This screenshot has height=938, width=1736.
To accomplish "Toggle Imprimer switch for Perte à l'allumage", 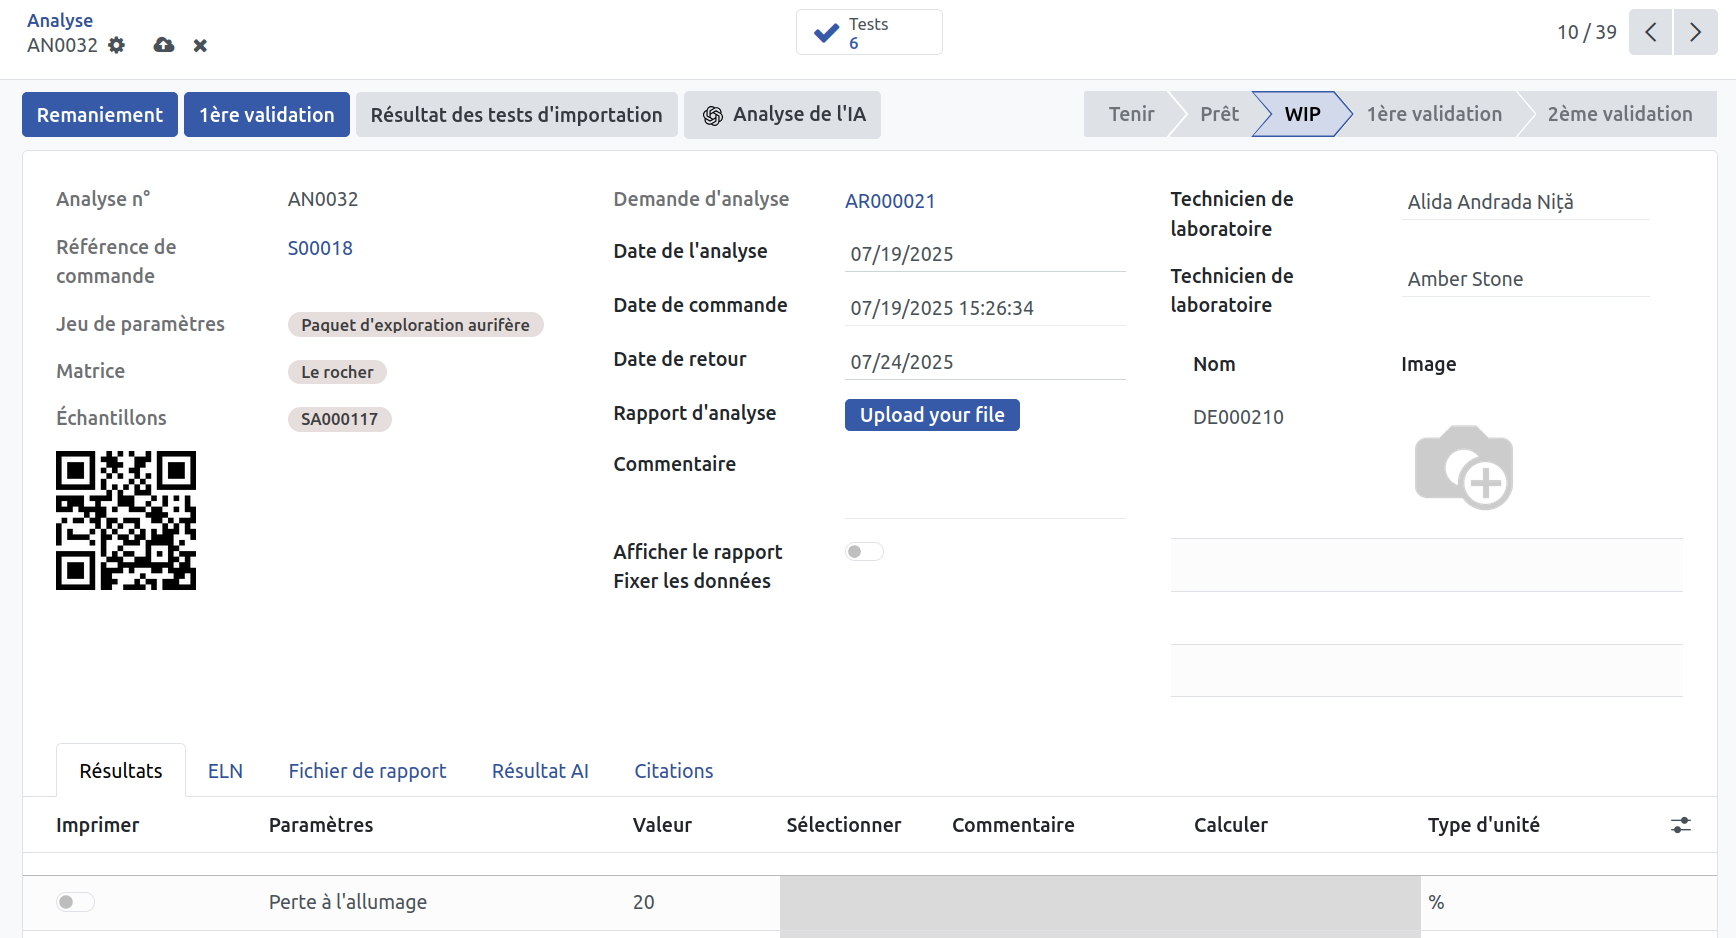I will pos(76,902).
